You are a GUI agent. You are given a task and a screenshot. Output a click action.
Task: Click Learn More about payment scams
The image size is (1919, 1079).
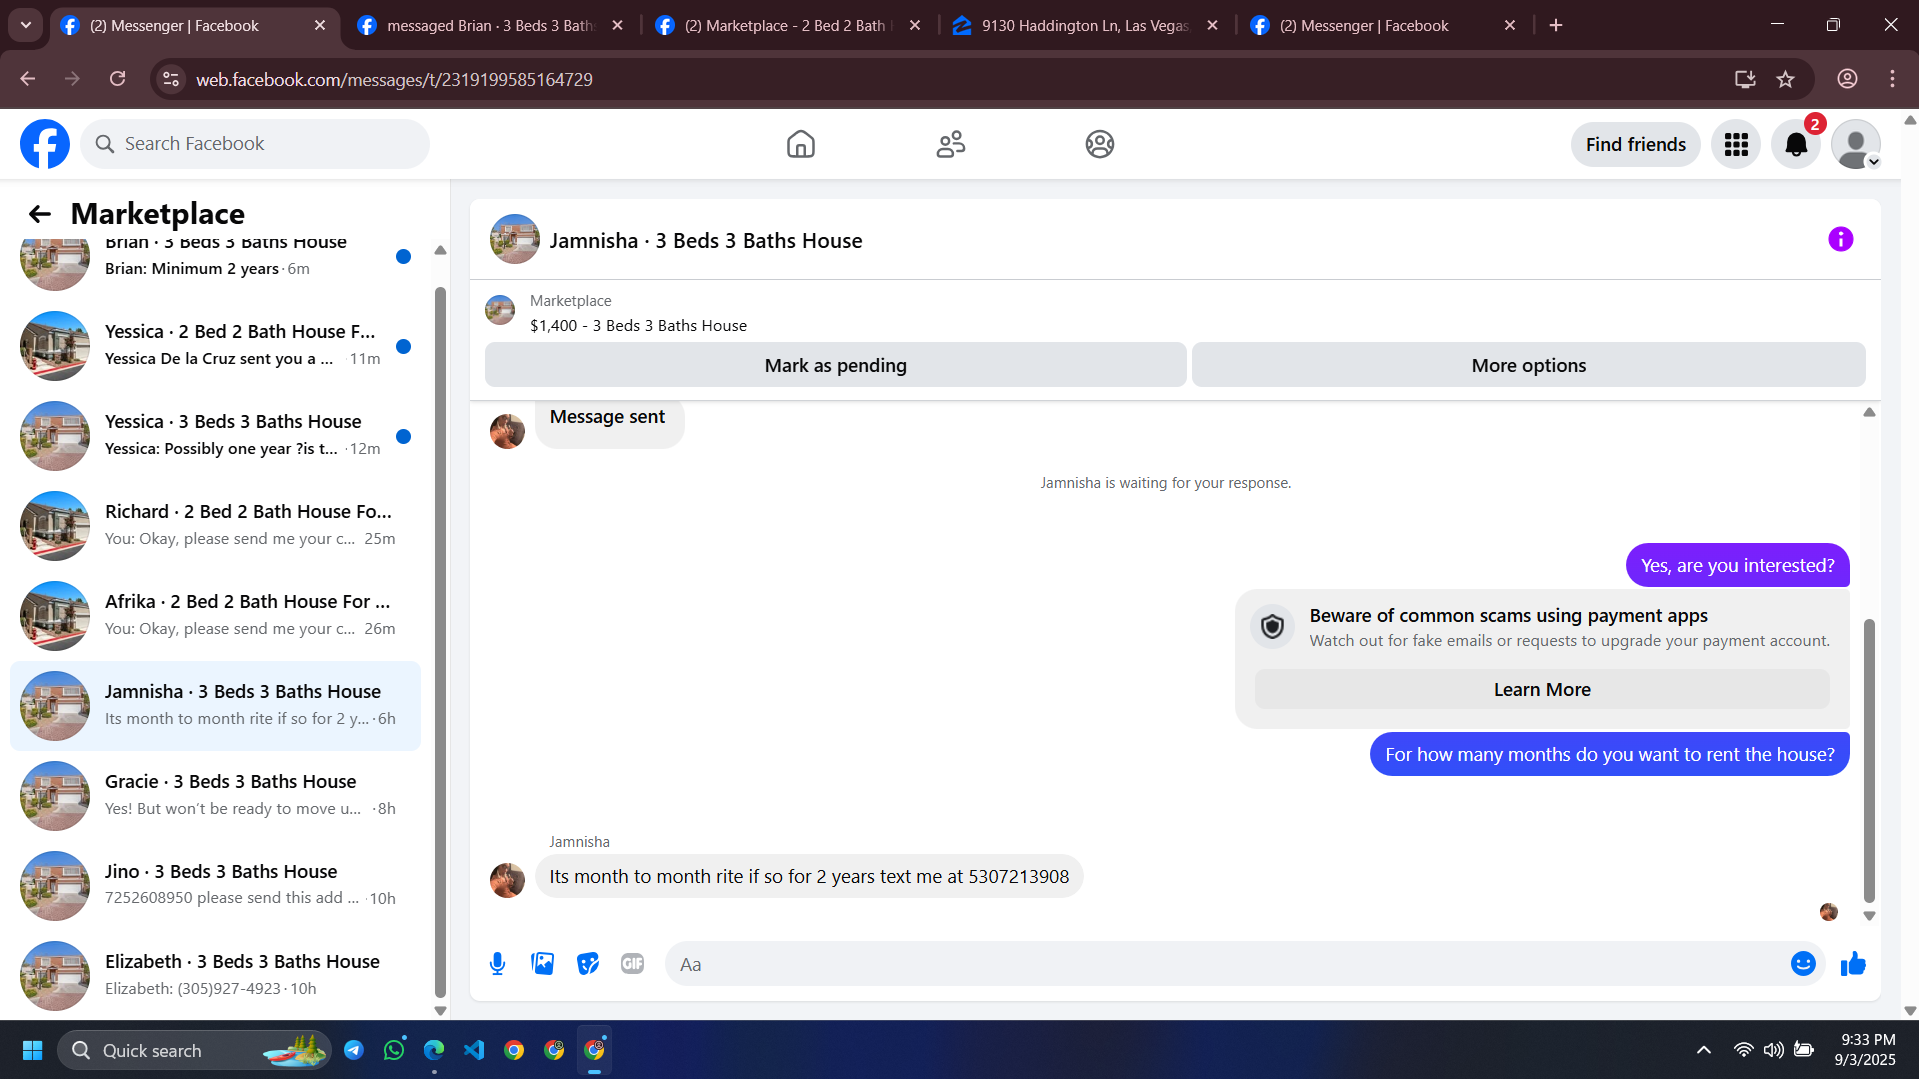[1542, 690]
